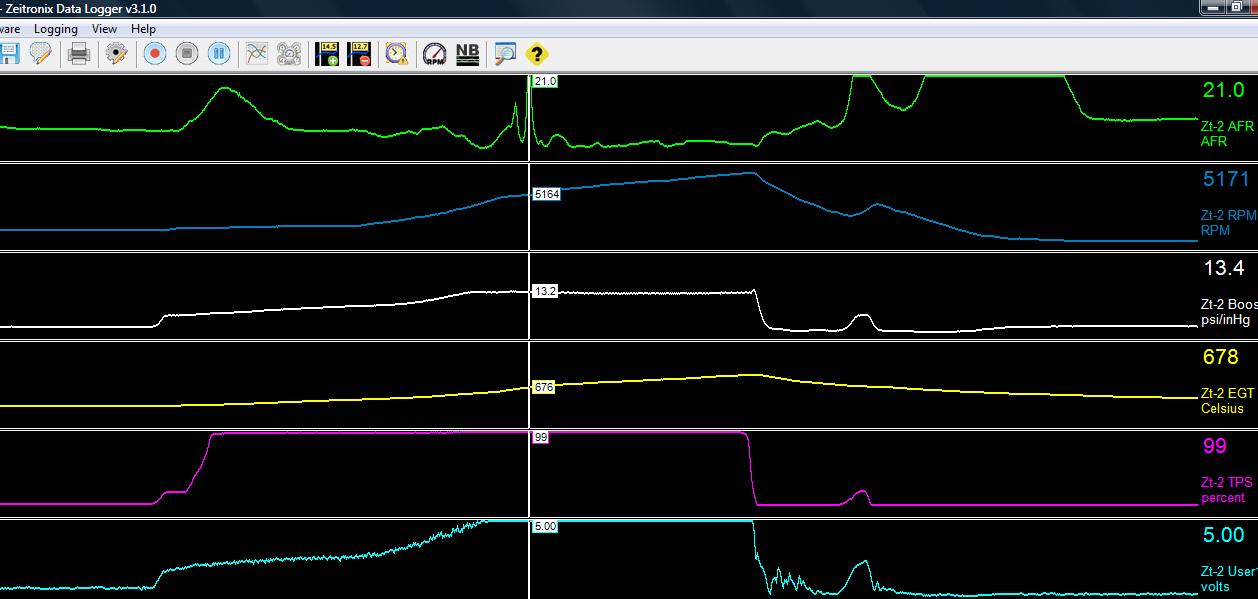The height and width of the screenshot is (599, 1258).
Task: Stop the current log recording
Action: (x=186, y=54)
